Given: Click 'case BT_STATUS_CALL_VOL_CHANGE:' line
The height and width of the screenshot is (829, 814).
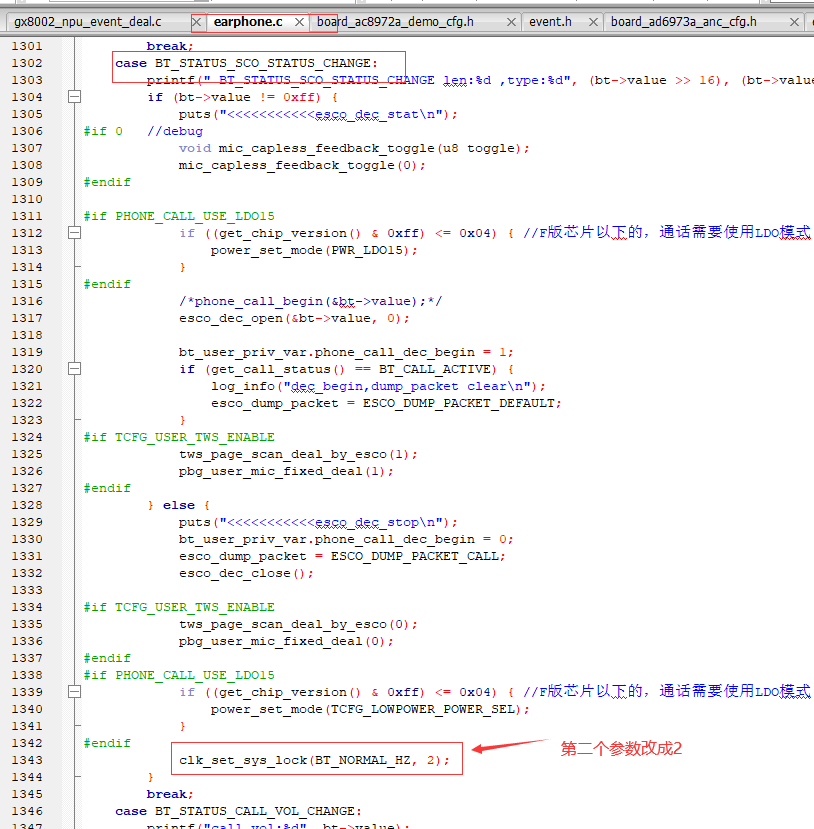Looking at the screenshot, I should click(x=238, y=811).
